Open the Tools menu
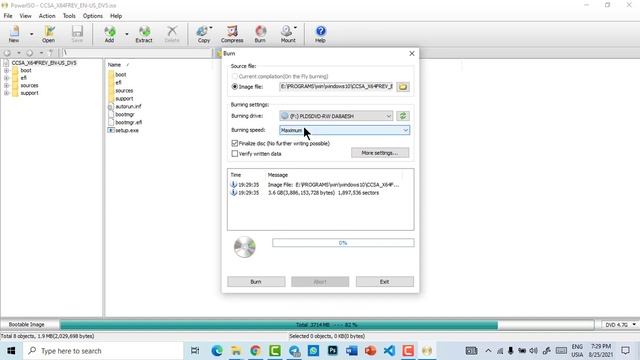This screenshot has width=640, height=360. click(x=69, y=16)
